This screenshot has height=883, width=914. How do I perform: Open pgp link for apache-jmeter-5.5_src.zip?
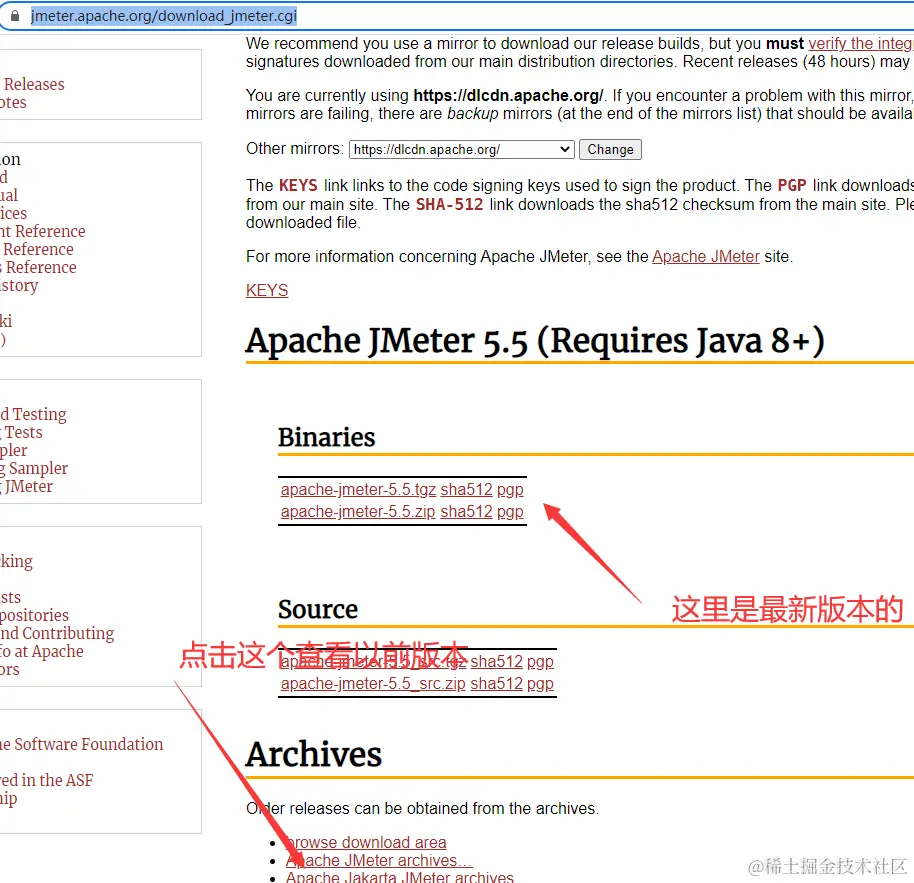[x=540, y=684]
